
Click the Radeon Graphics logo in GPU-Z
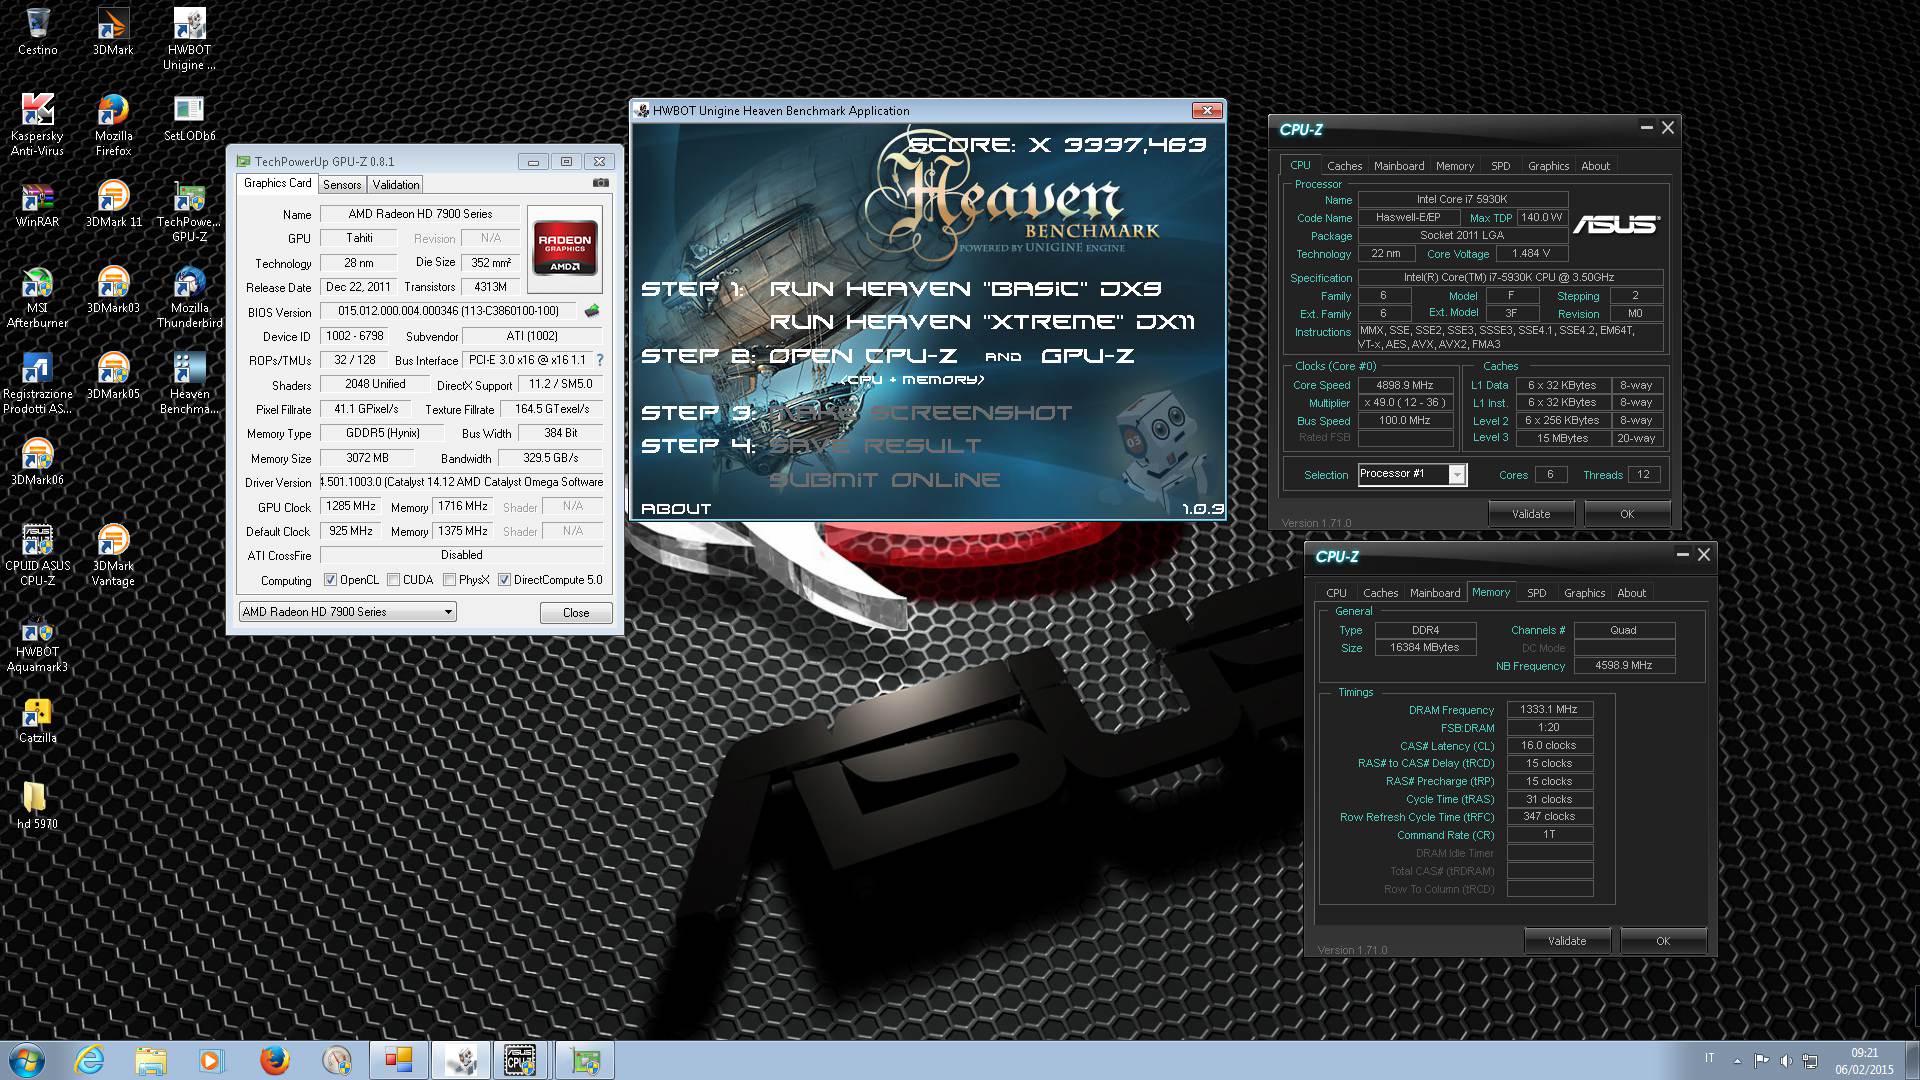tap(565, 250)
